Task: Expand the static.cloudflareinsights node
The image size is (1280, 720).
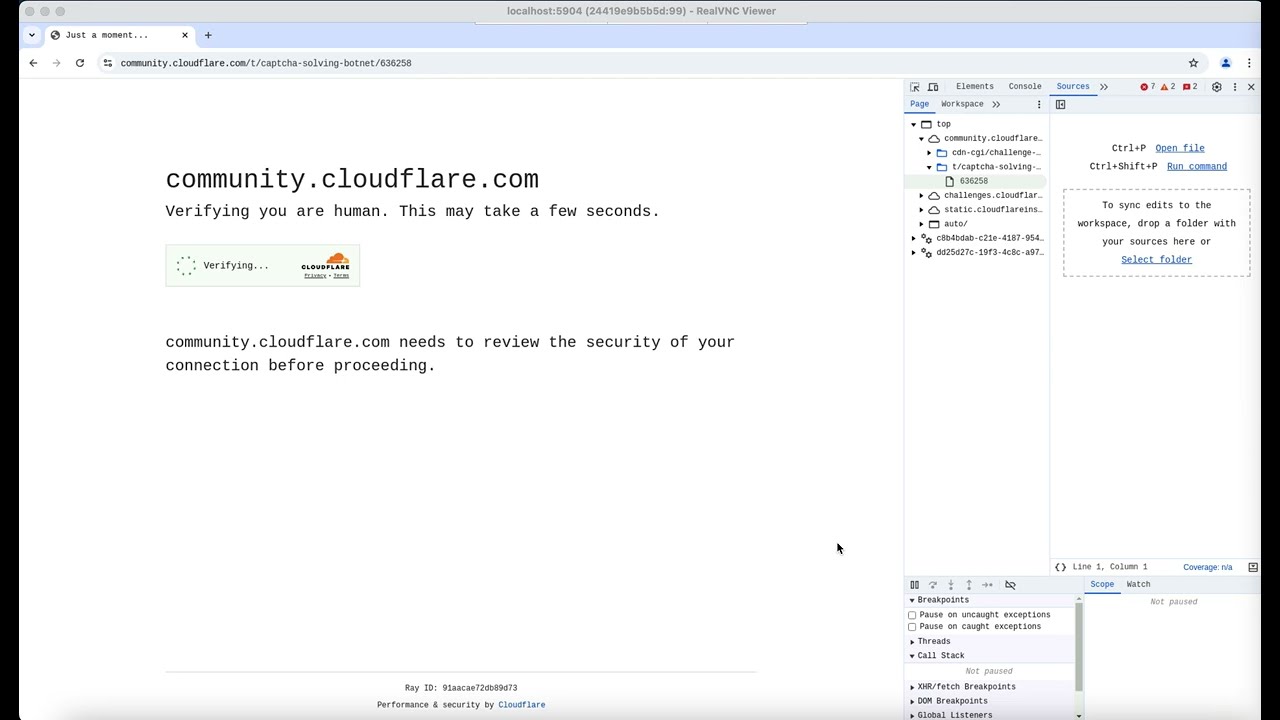Action: coord(921,210)
